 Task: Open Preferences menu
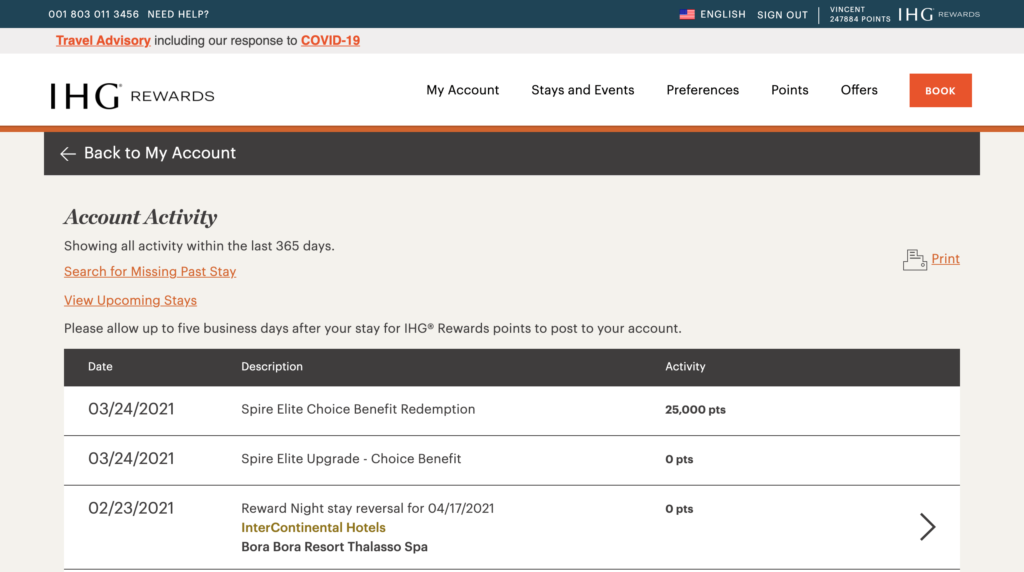703,90
